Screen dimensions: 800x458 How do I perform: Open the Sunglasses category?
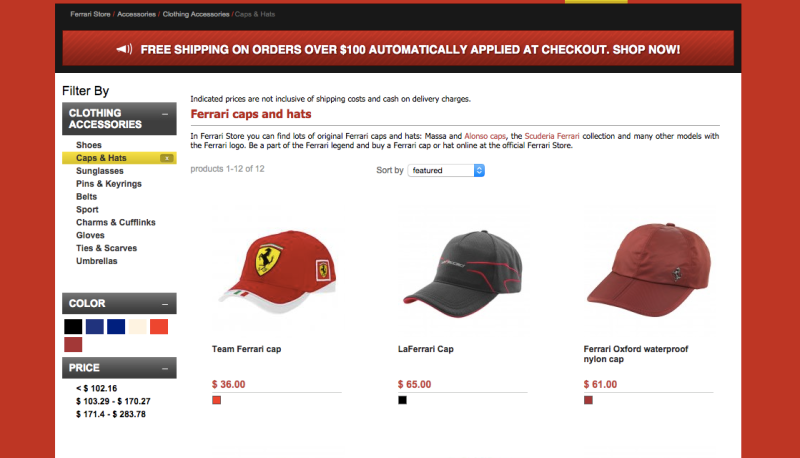99,171
